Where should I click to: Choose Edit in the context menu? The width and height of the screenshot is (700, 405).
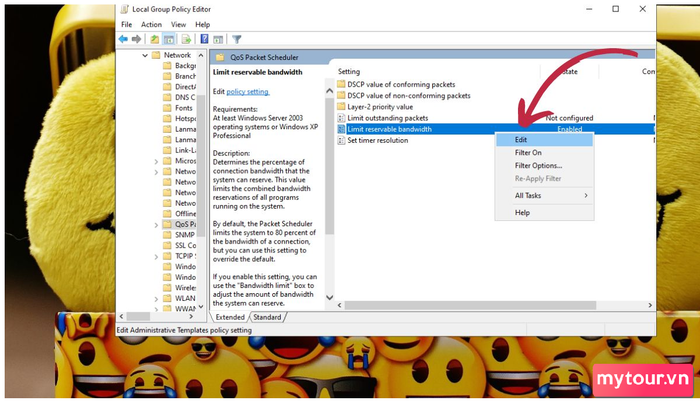click(544, 140)
